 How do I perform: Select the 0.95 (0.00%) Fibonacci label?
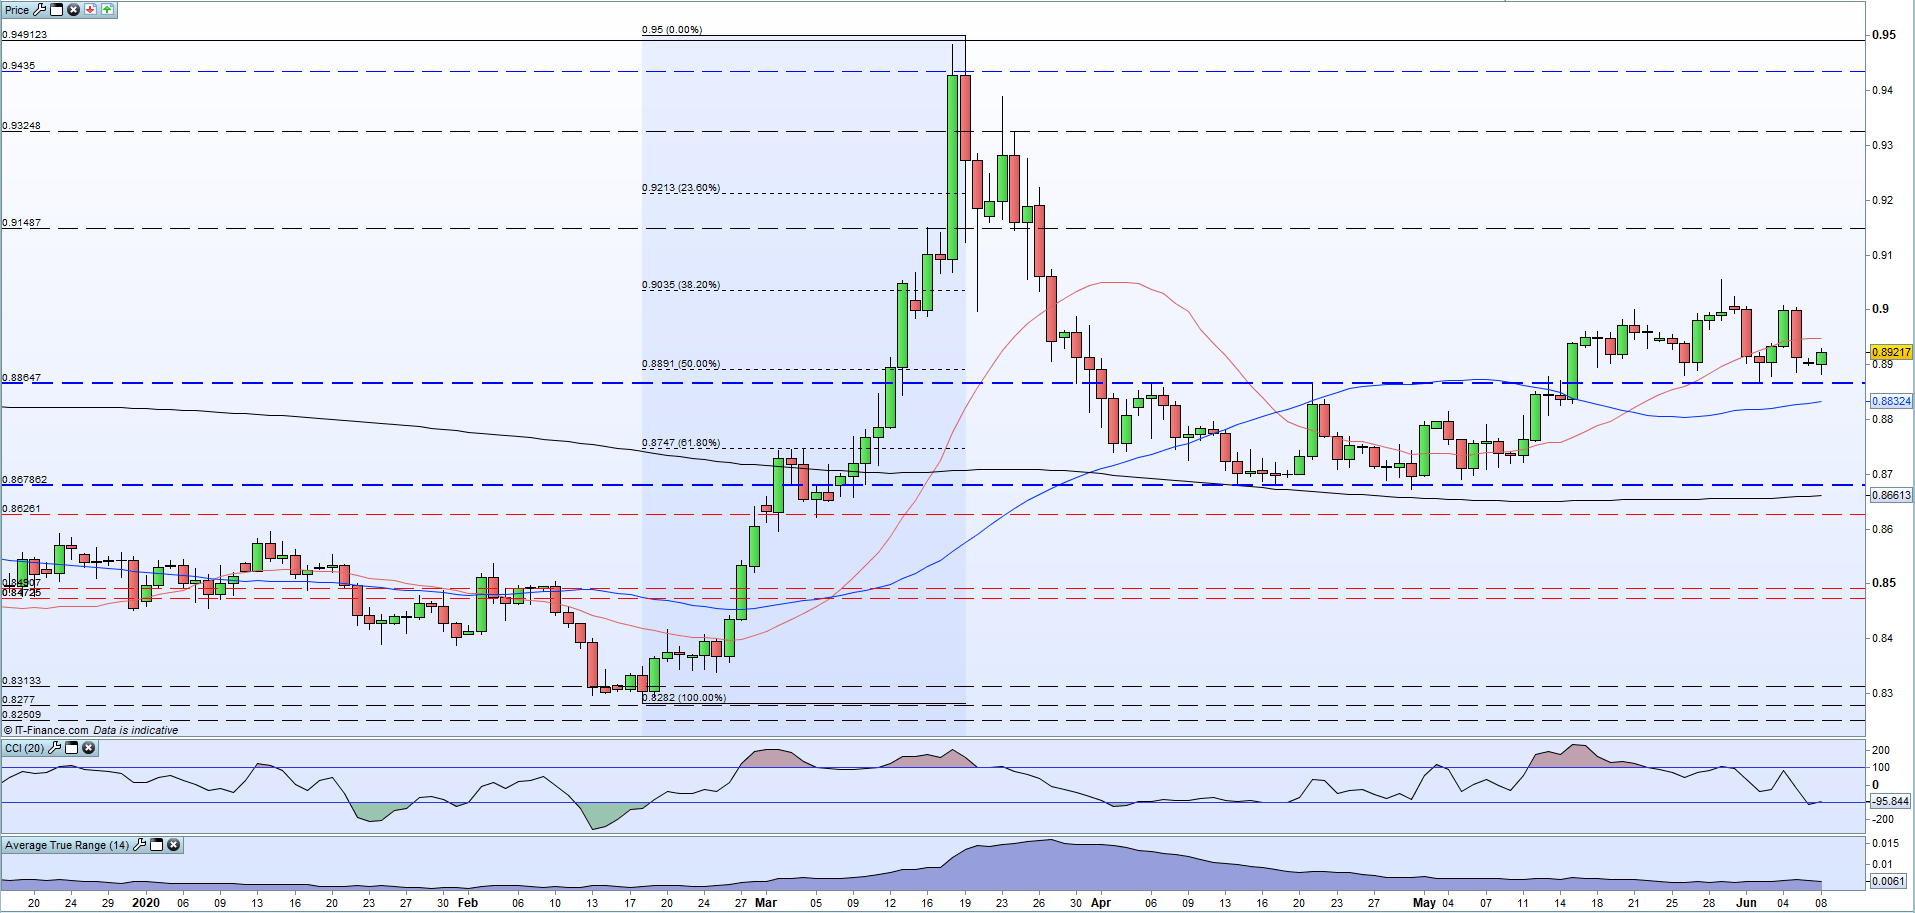pos(672,29)
